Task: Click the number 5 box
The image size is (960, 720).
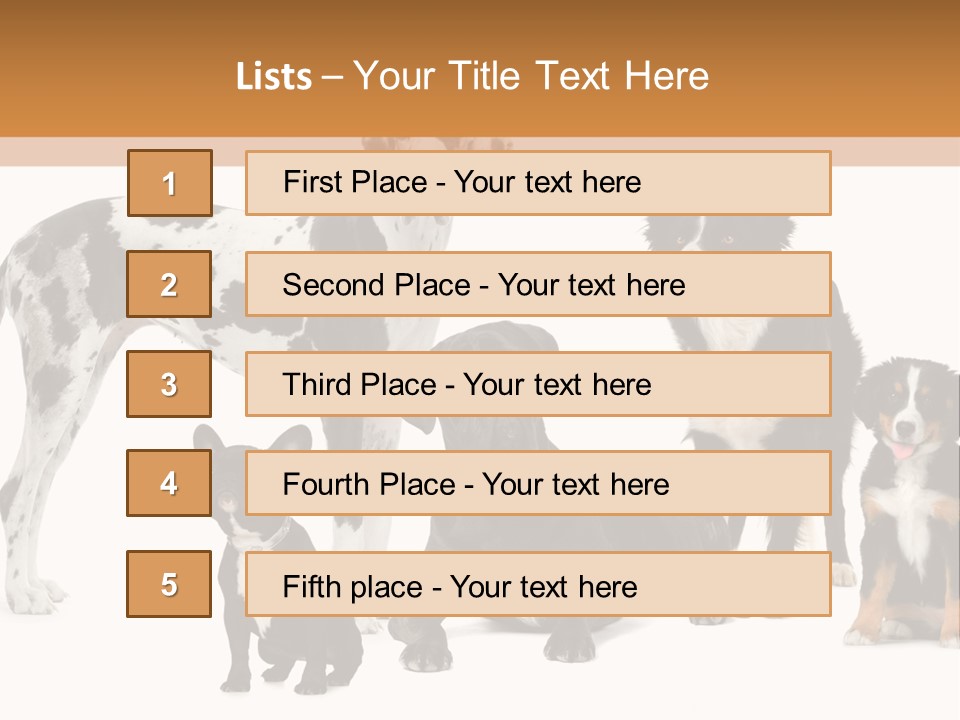Action: (x=169, y=584)
